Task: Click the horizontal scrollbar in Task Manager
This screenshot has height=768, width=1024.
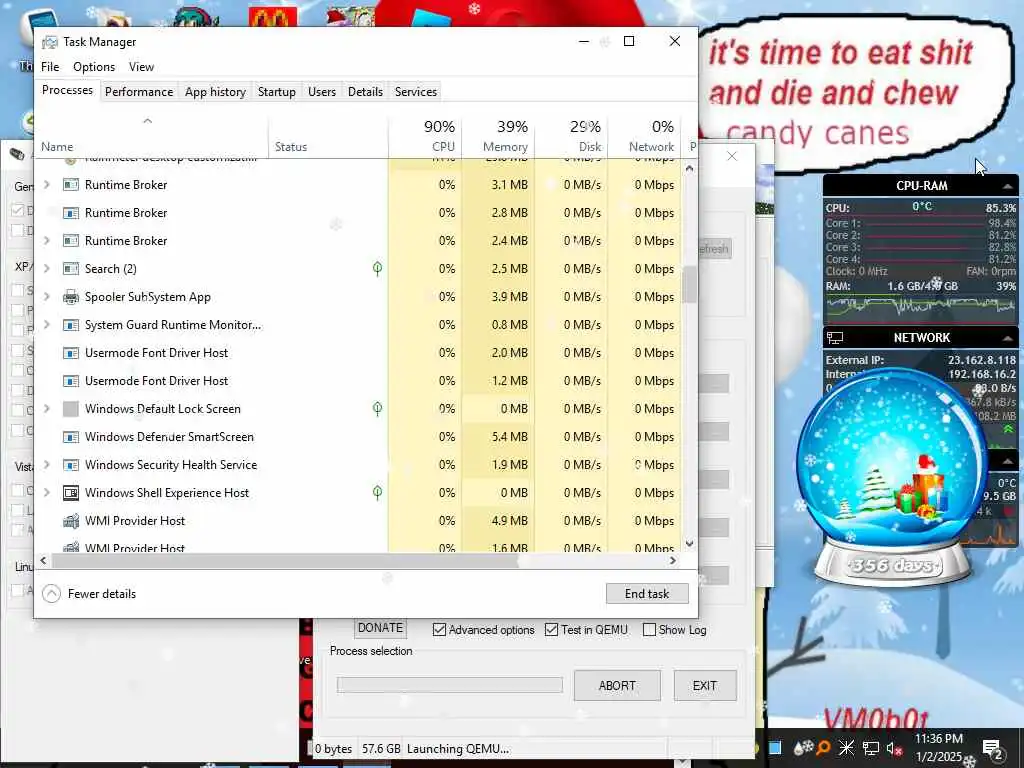Action: (x=285, y=560)
